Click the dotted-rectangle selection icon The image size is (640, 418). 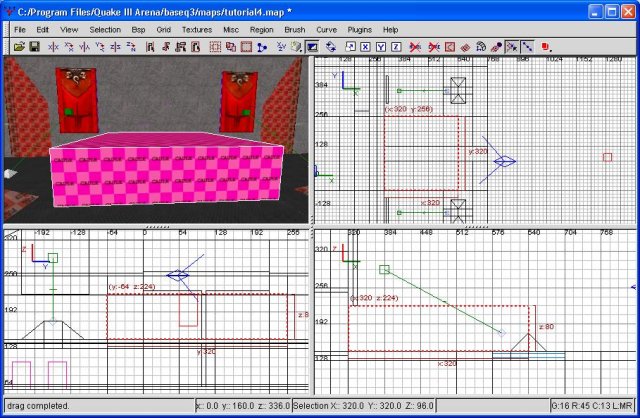(x=216, y=47)
